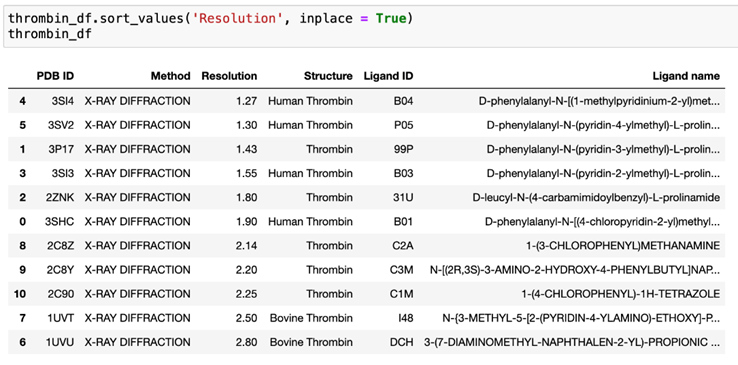Click ligand ID 'B01'
The image size is (738, 365).
coord(404,222)
